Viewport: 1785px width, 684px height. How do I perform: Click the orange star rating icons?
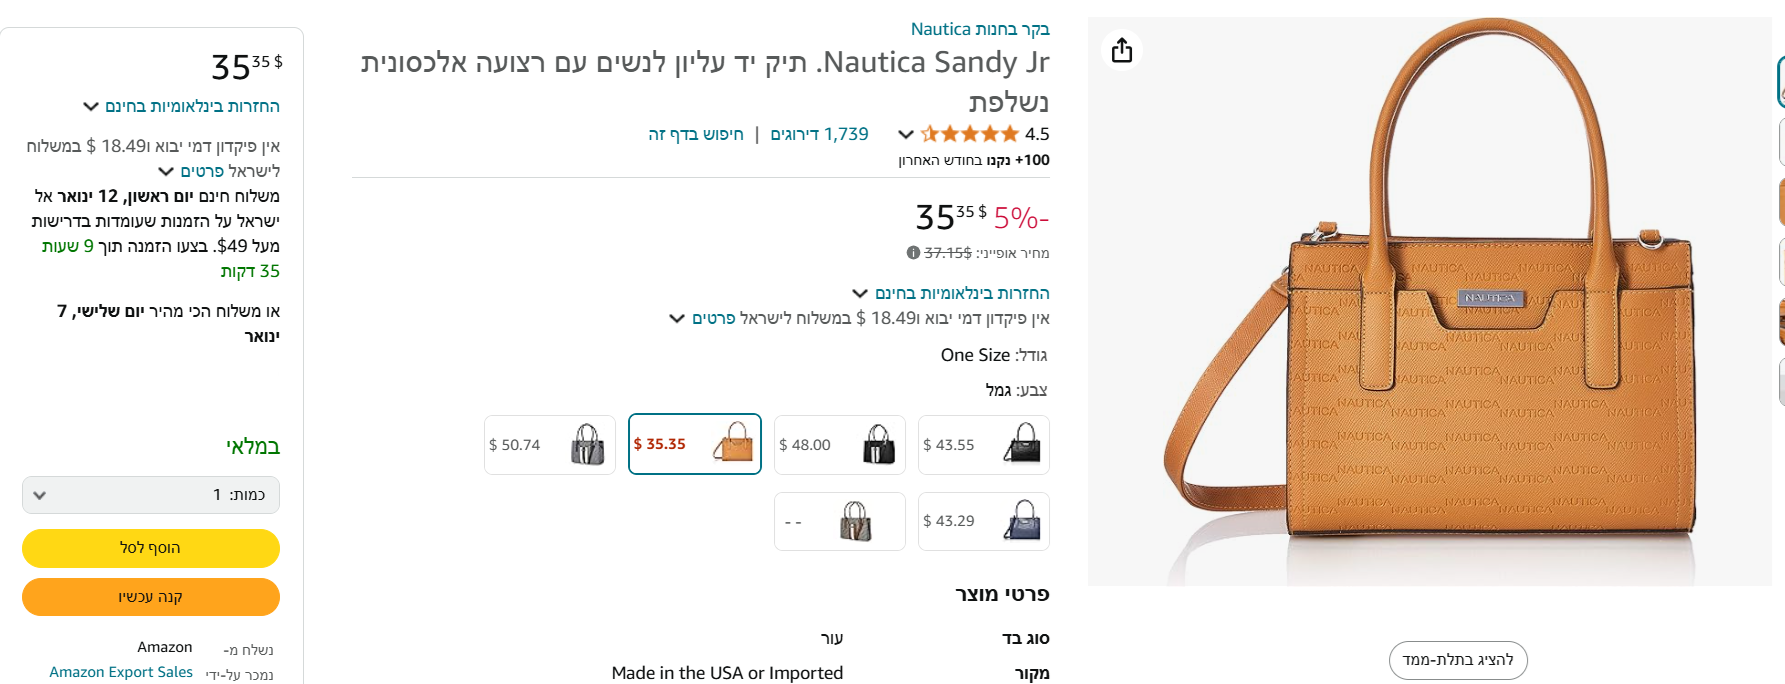coord(969,134)
